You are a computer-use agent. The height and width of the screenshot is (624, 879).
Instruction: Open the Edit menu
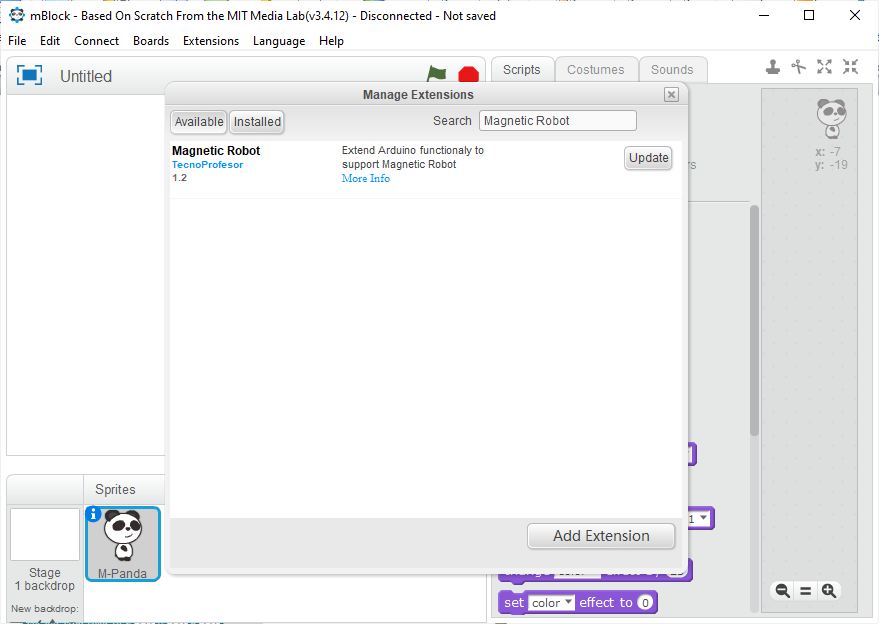click(x=50, y=41)
